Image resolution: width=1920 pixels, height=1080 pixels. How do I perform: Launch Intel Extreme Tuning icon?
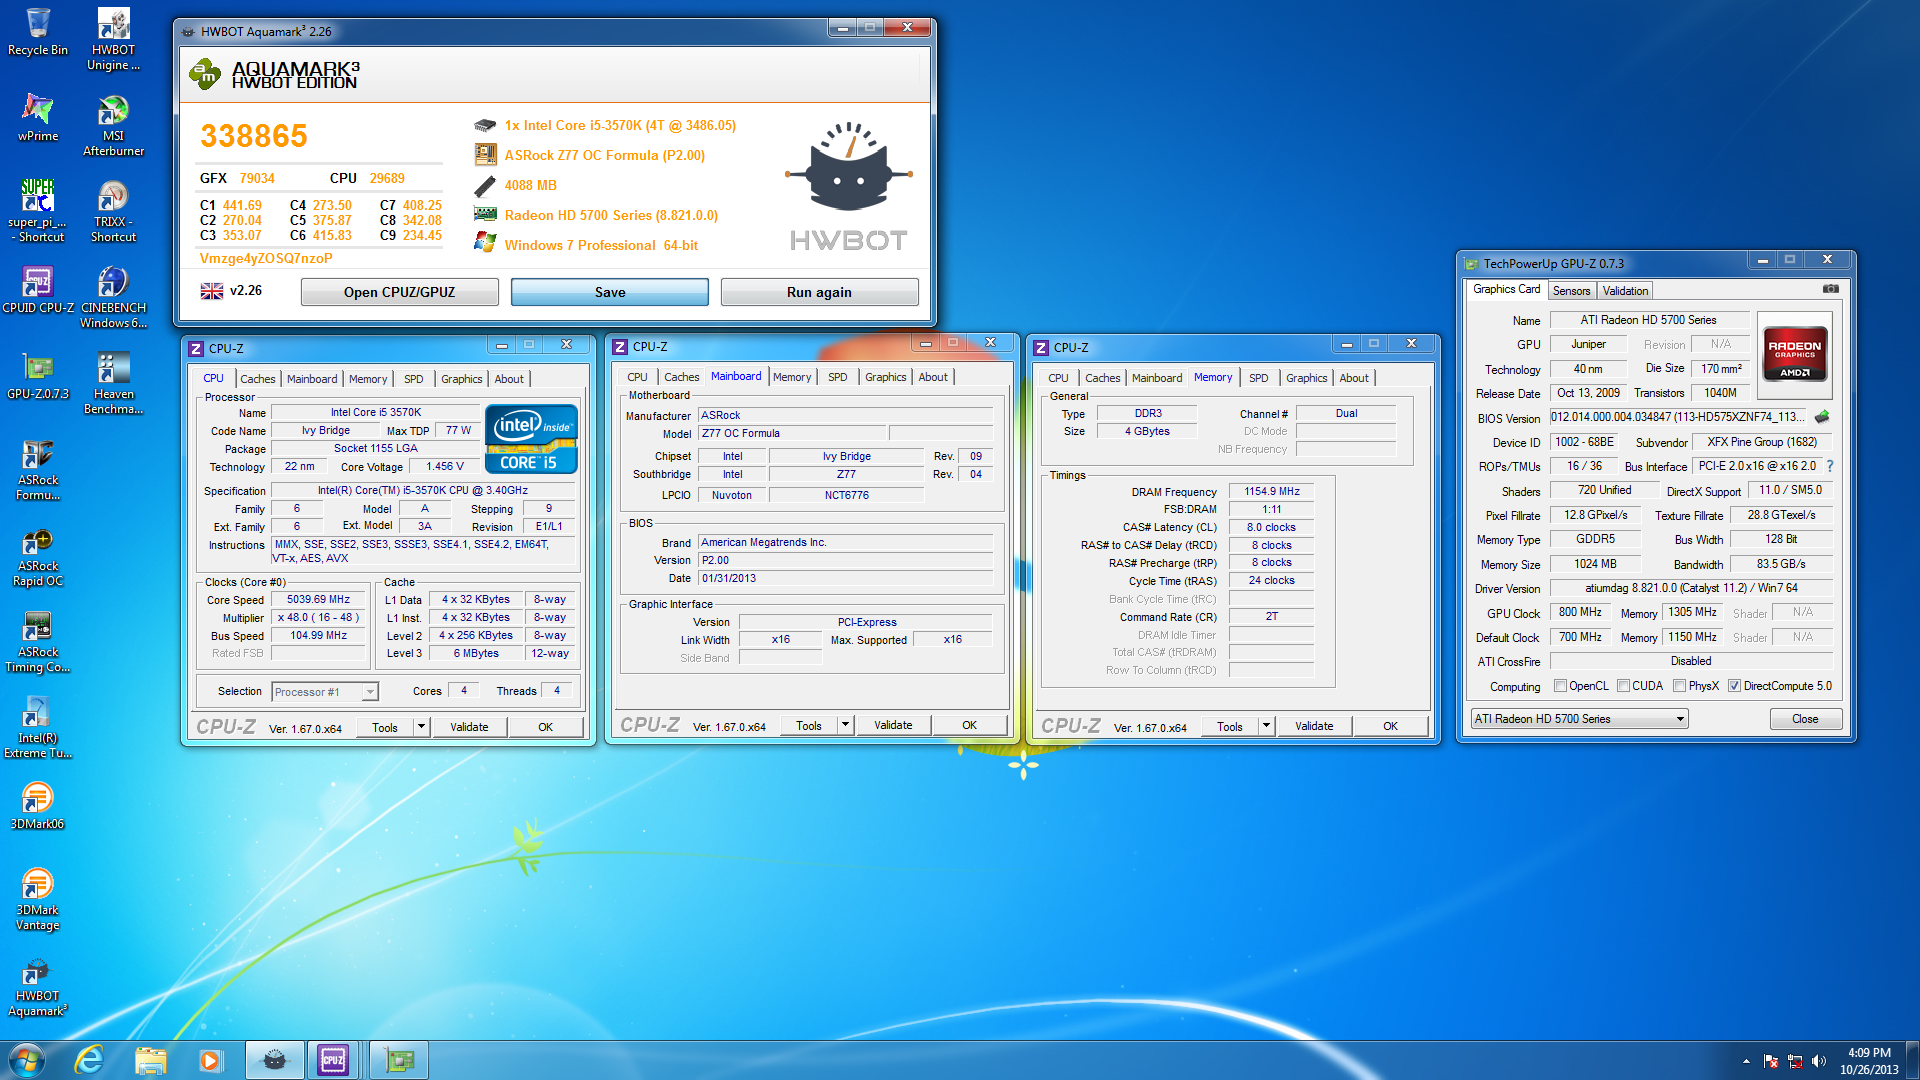pos(37,728)
